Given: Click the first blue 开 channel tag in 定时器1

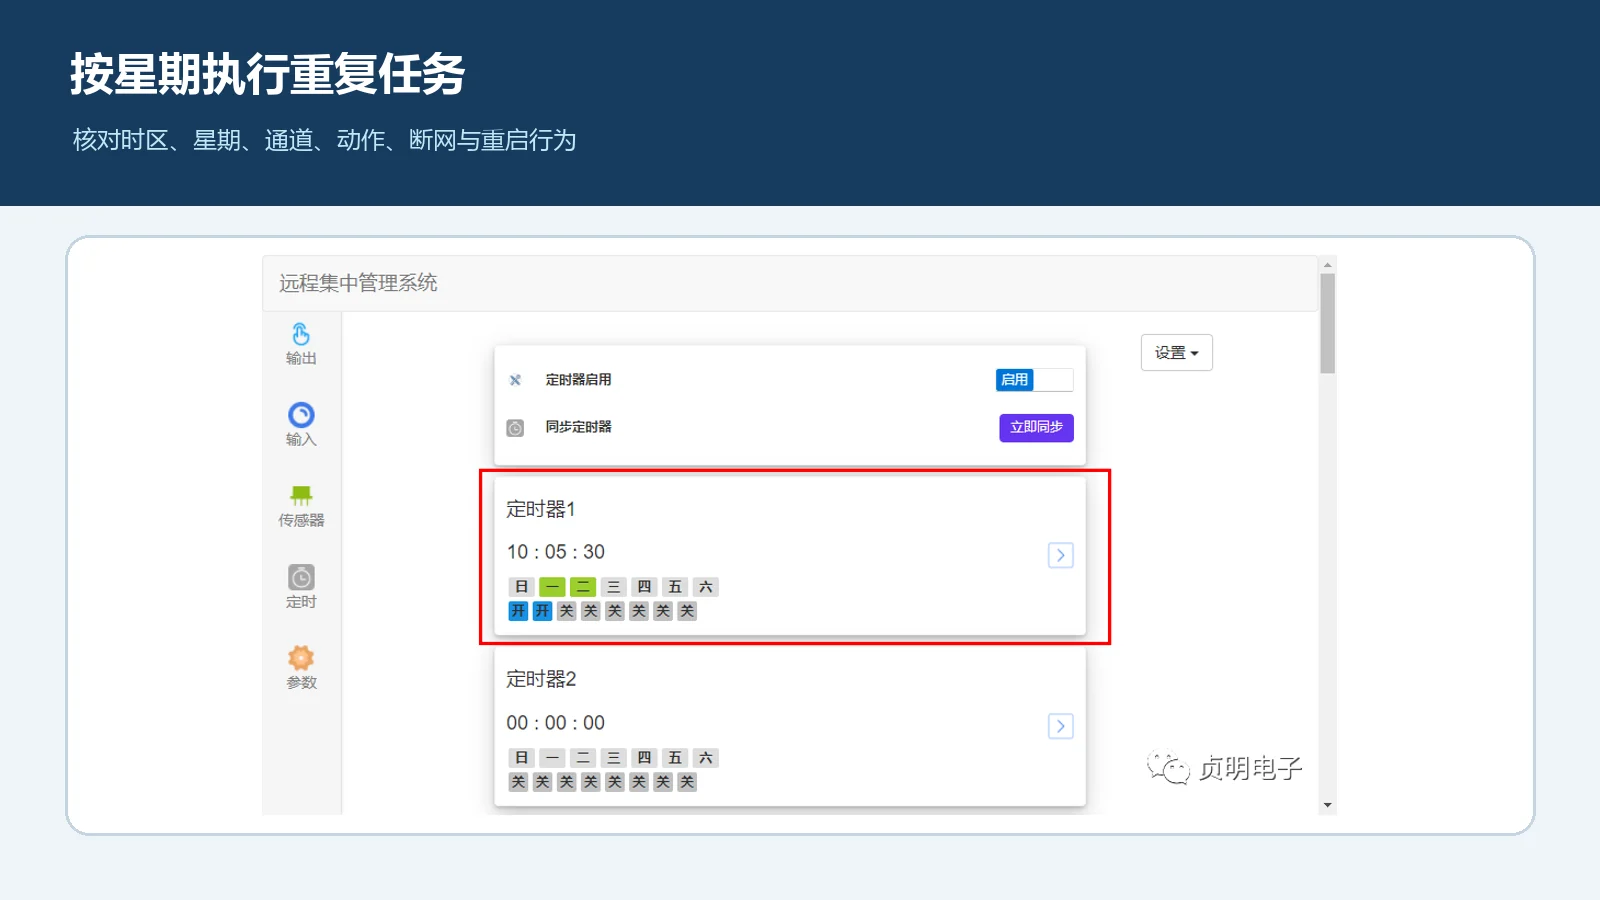Looking at the screenshot, I should click(518, 611).
